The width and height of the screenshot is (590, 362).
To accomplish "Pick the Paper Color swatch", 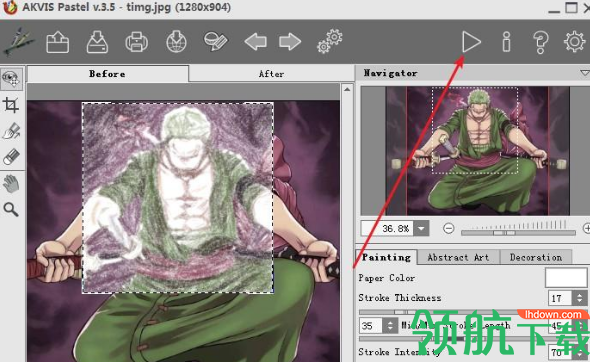I will [x=566, y=278].
